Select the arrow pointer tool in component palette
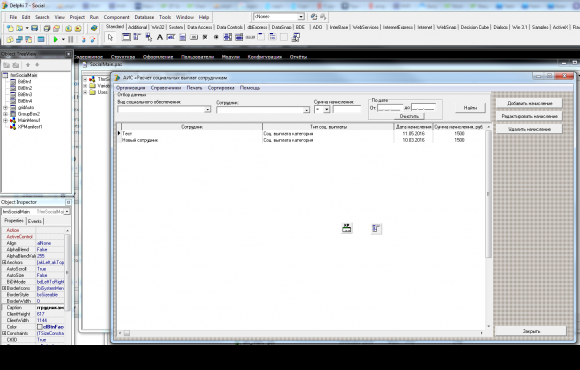The width and height of the screenshot is (580, 370). click(110, 37)
